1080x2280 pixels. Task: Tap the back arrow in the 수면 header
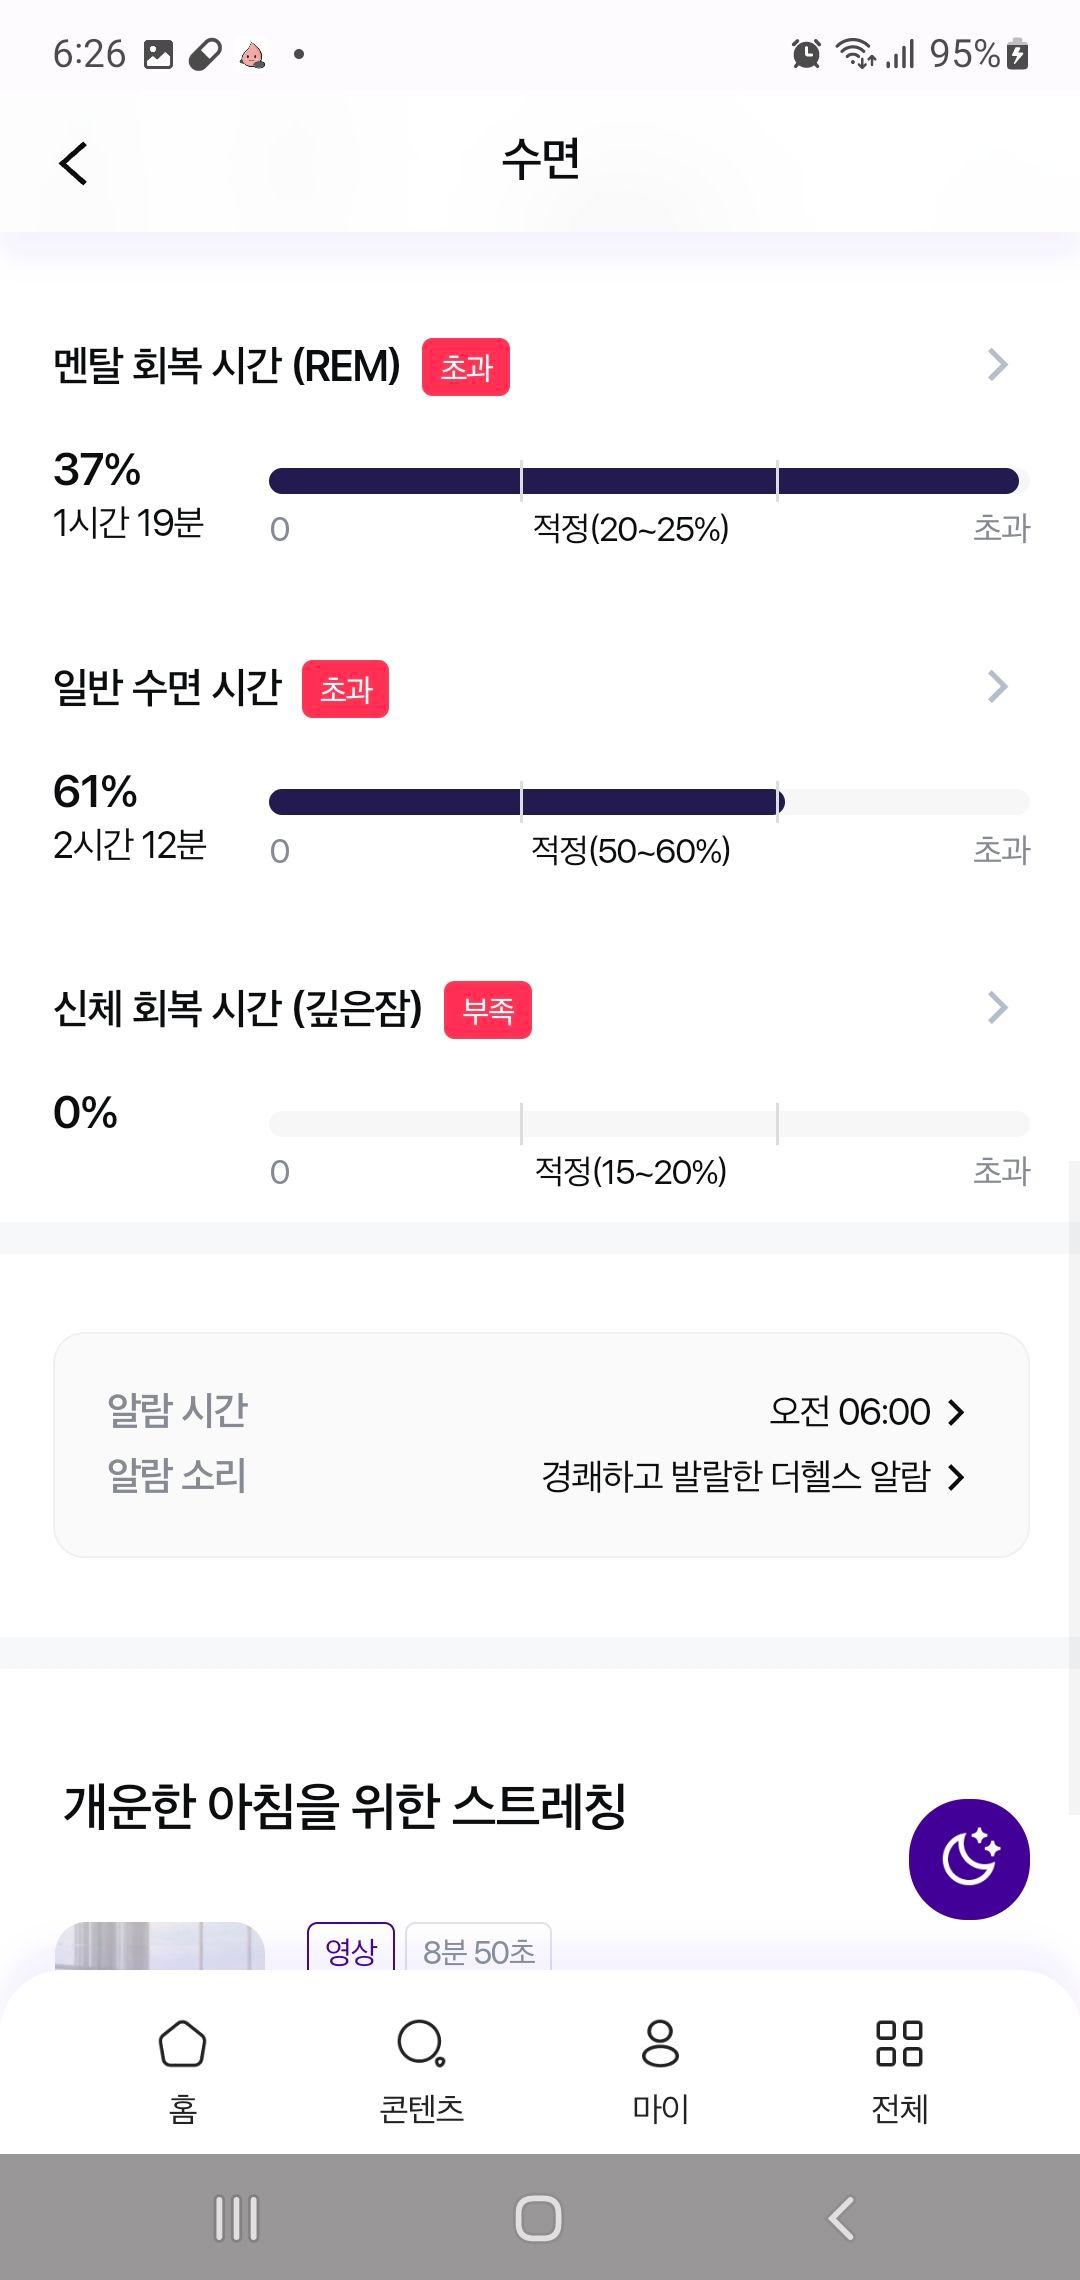pyautogui.click(x=73, y=164)
